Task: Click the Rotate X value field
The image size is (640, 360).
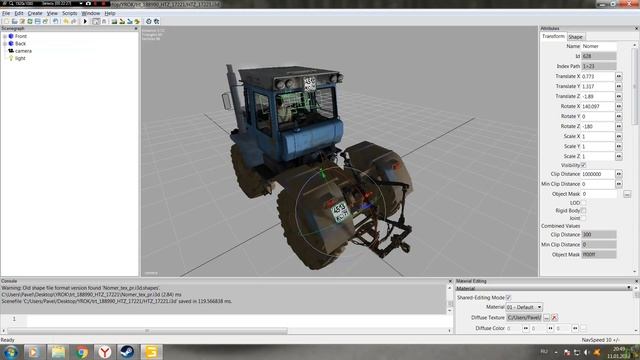Action: click(x=598, y=106)
